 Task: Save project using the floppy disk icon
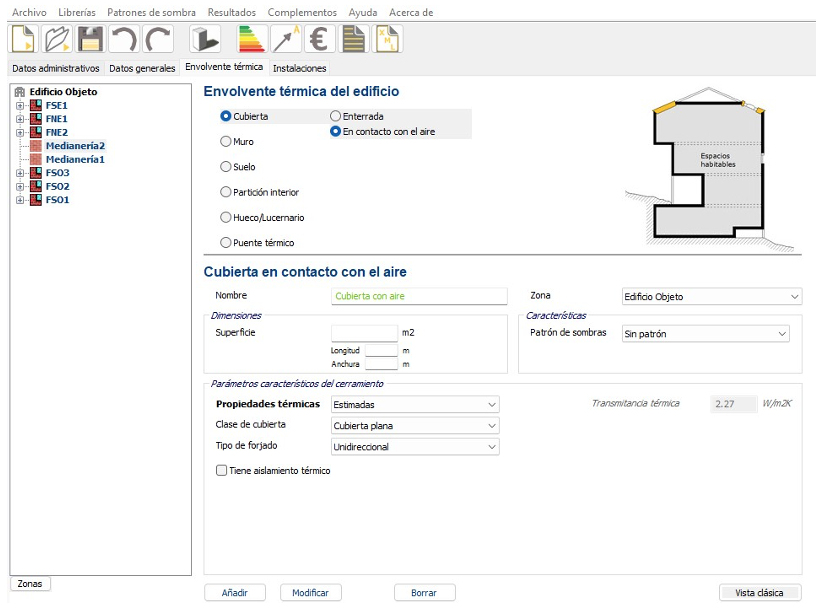coord(90,40)
